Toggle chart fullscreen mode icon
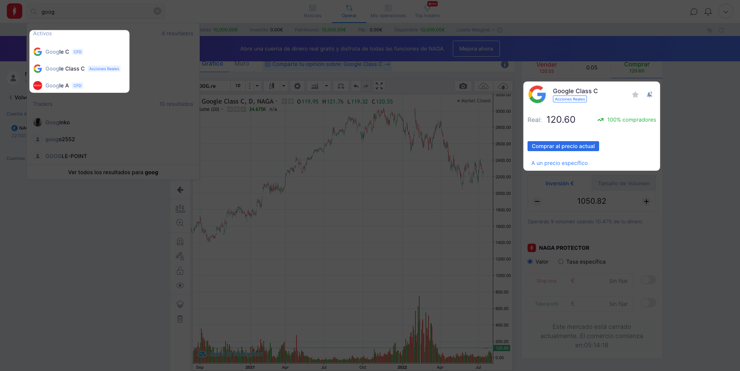Screen dimensions: 740x371 click(x=379, y=86)
